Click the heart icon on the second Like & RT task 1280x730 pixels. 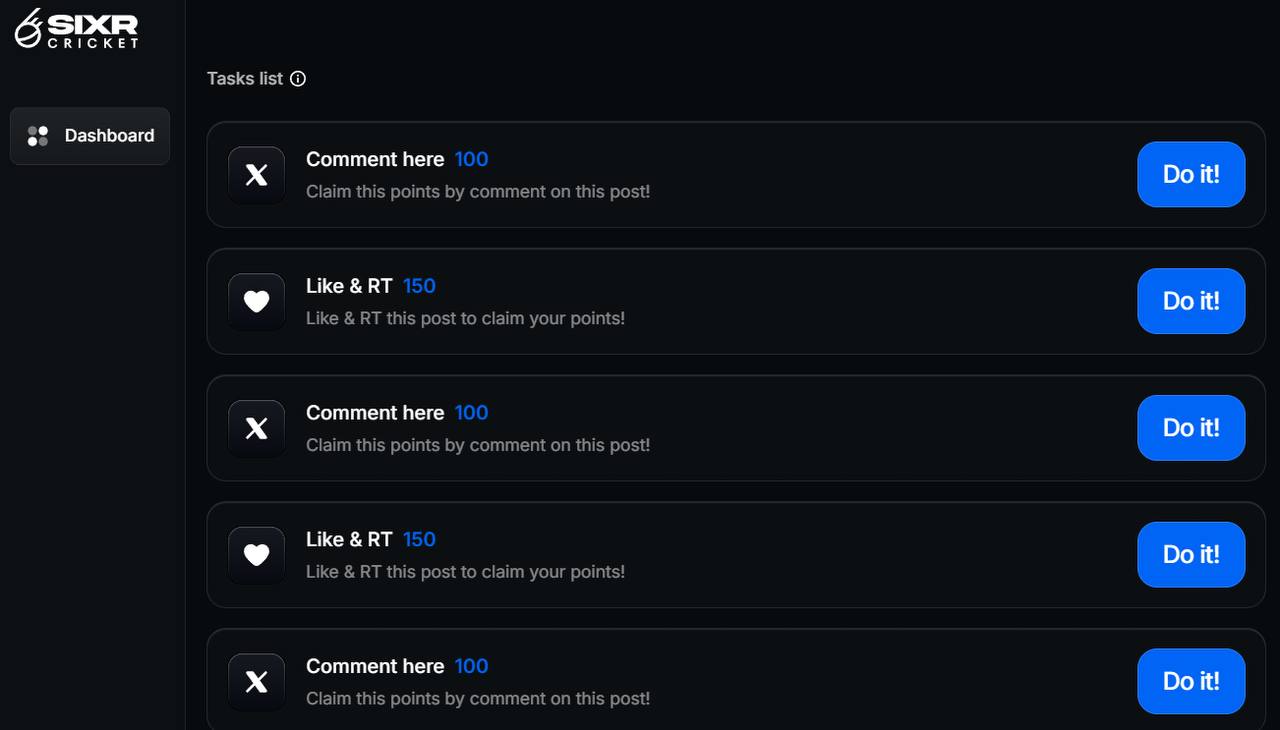tap(257, 555)
